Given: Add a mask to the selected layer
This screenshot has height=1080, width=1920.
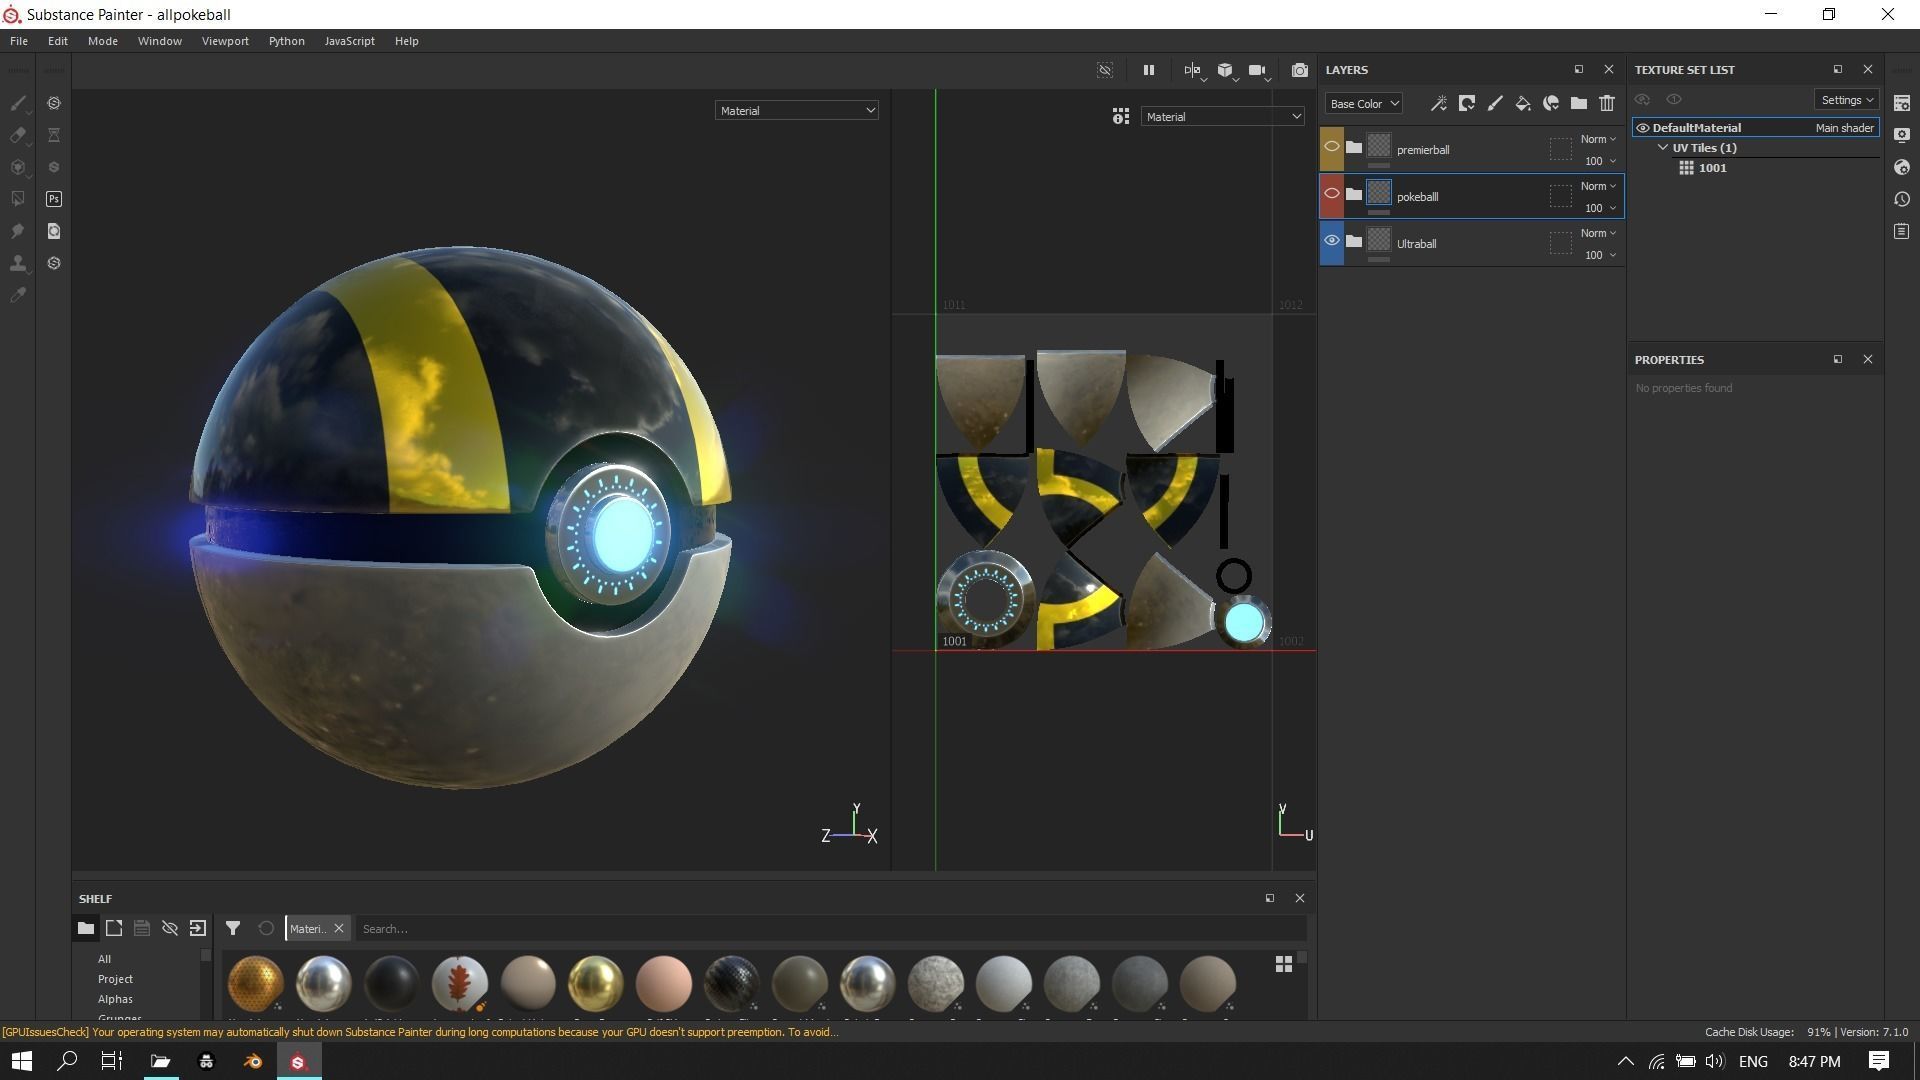Looking at the screenshot, I should coord(1466,103).
